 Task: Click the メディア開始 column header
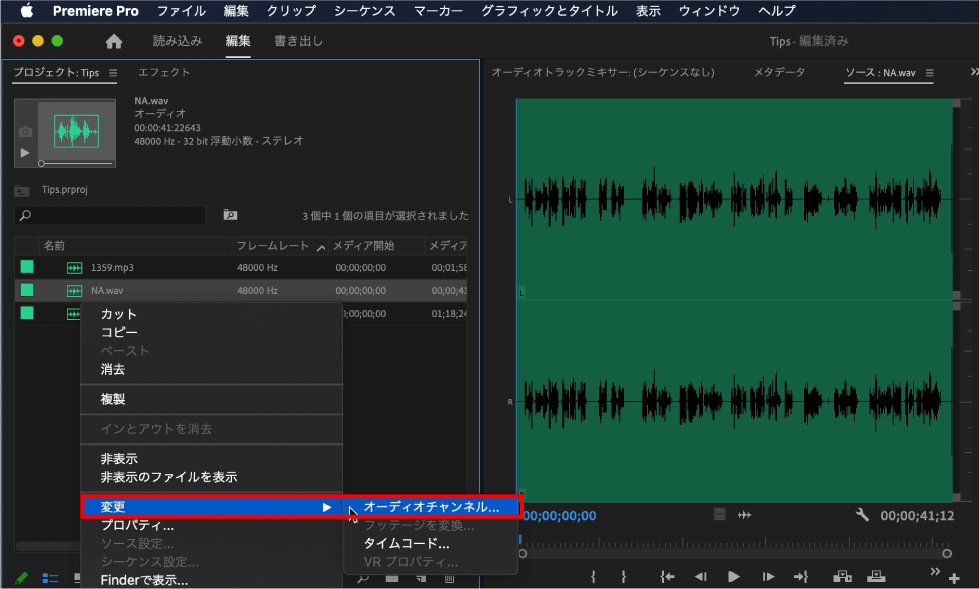363,246
